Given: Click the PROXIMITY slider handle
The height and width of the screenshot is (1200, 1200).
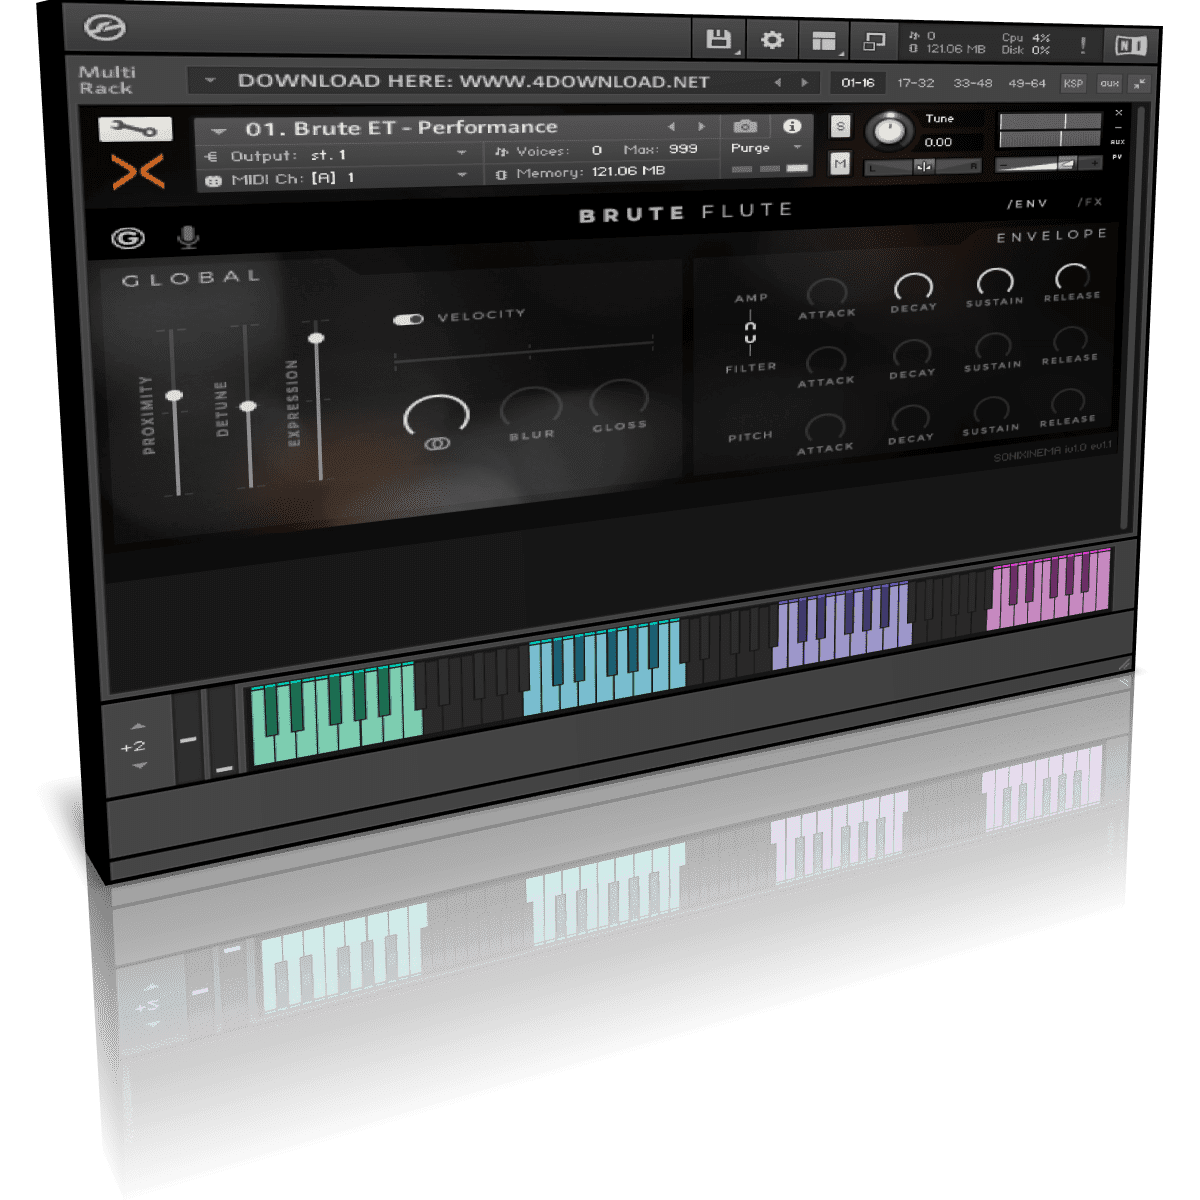Looking at the screenshot, I should pos(174,396).
